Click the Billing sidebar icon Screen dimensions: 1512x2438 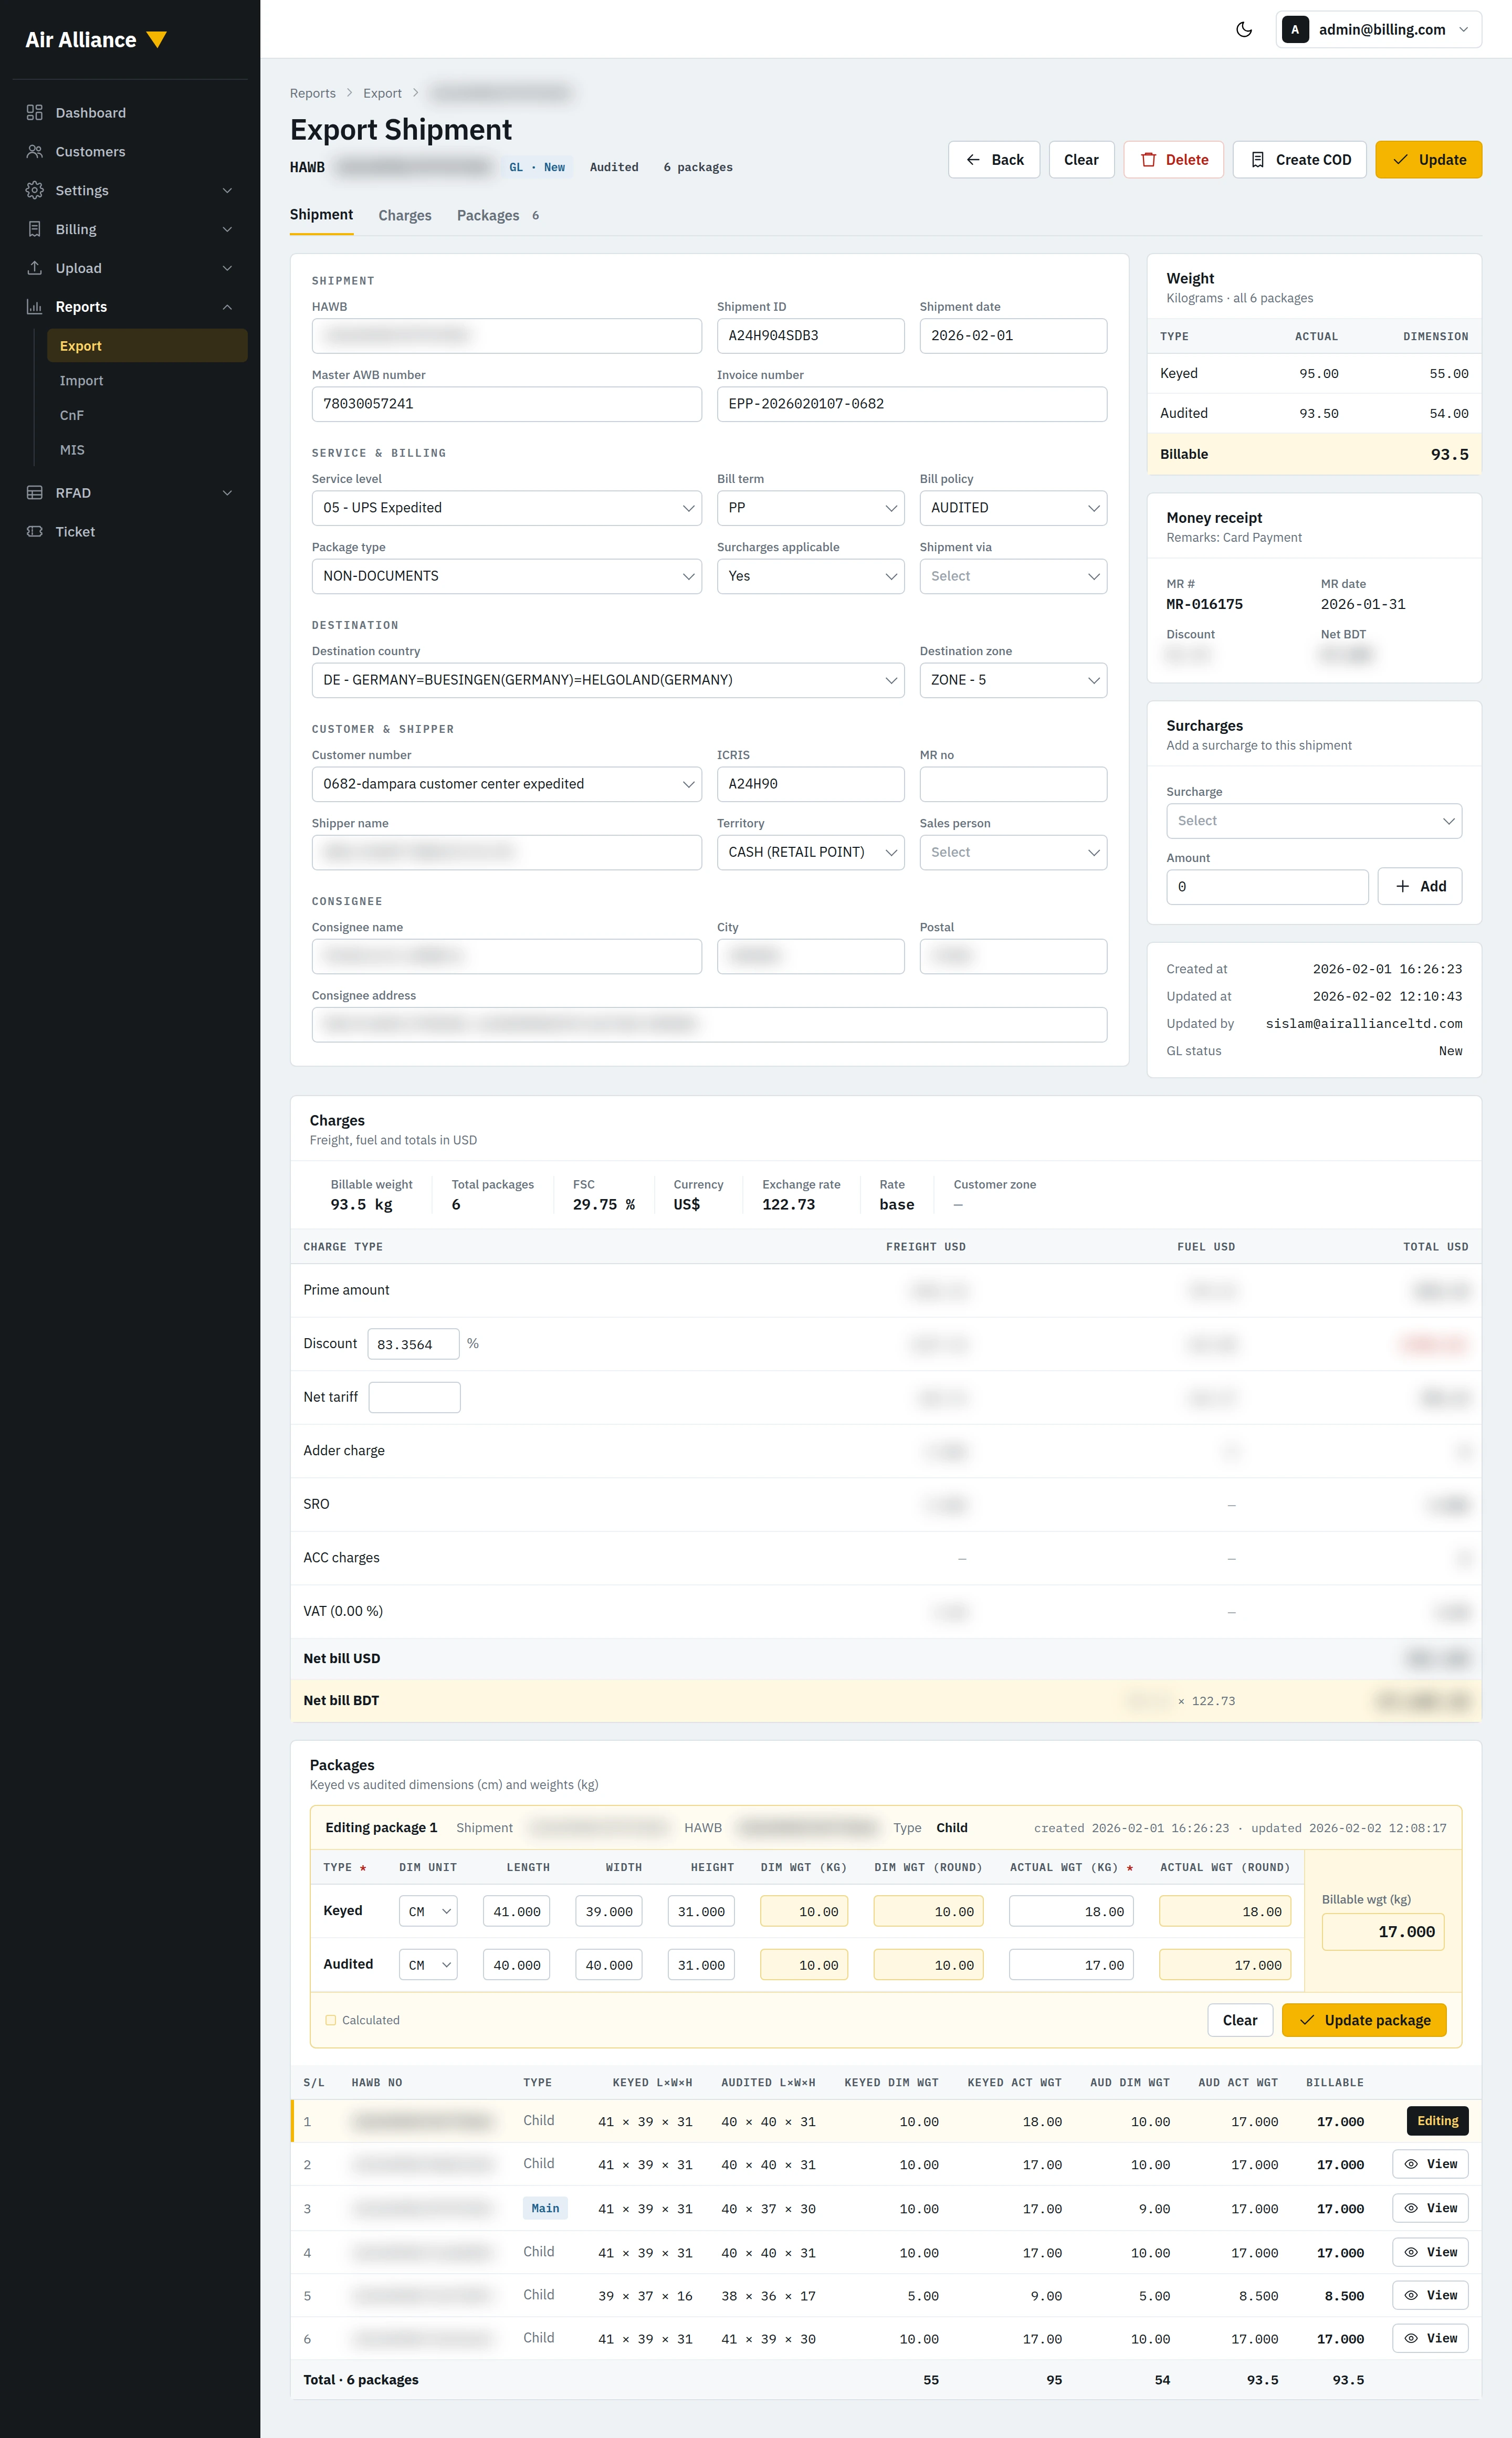point(35,229)
